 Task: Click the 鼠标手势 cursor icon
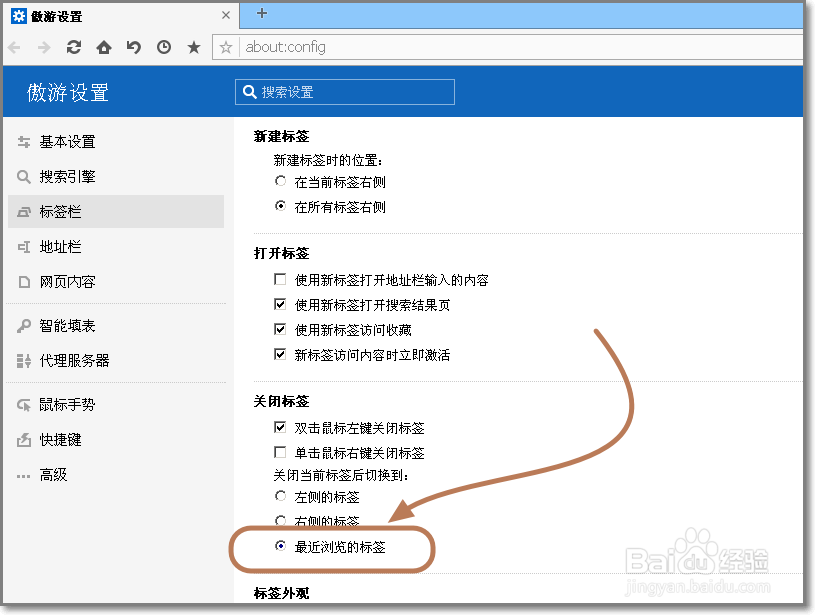point(23,404)
